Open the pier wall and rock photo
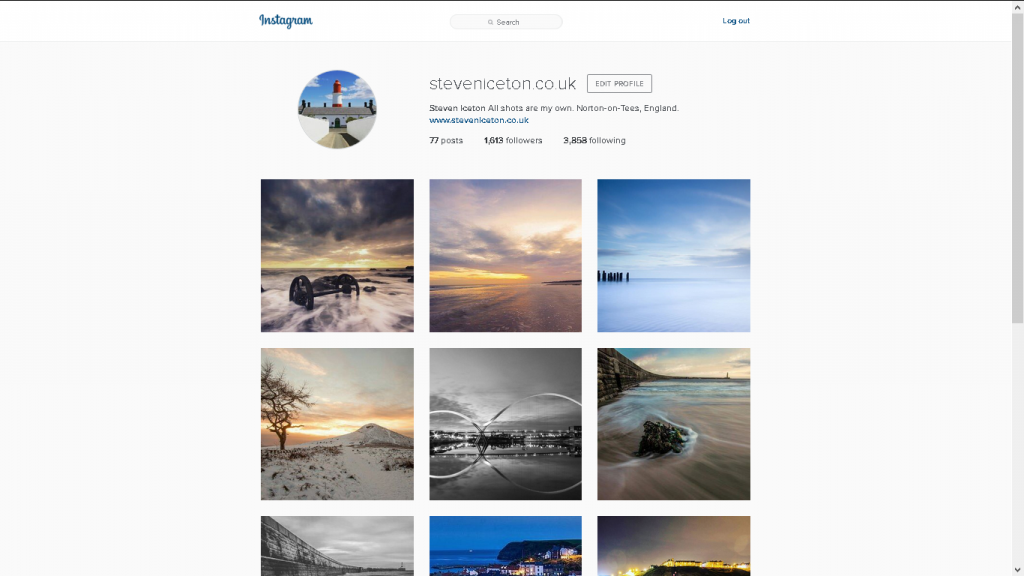The height and width of the screenshot is (576, 1024). (x=673, y=424)
